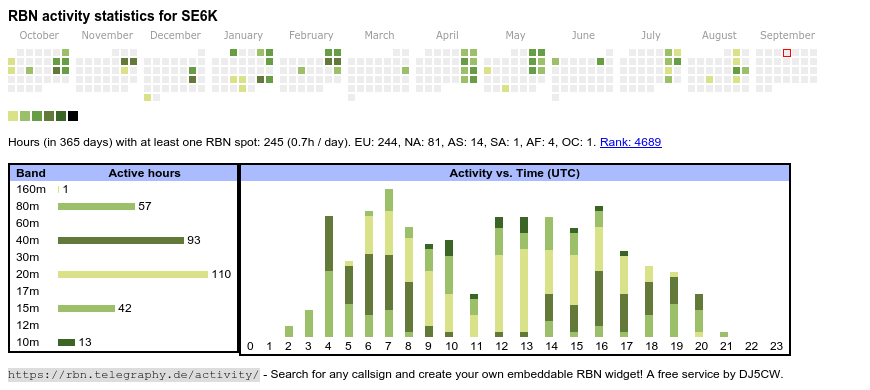Viewport: 870px width, 390px height.
Task: Click the tallest bar at hour 7
Action: point(389,263)
